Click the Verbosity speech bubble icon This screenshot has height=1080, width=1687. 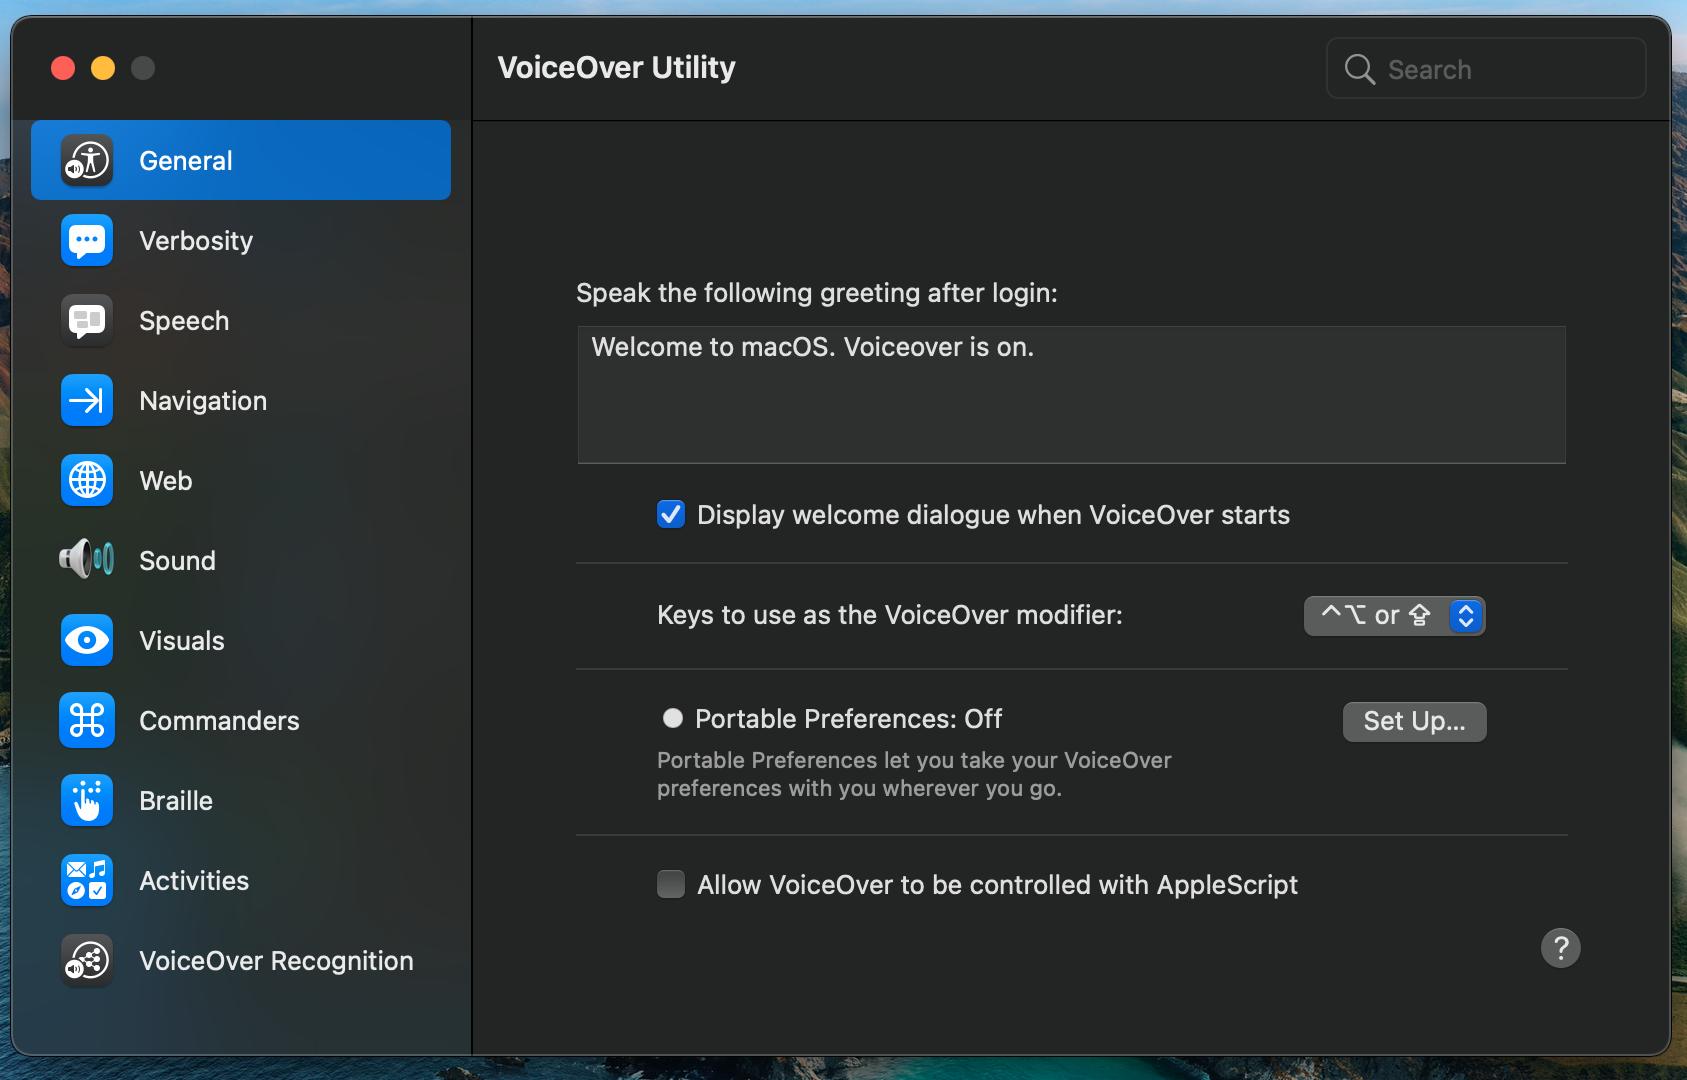click(x=87, y=241)
